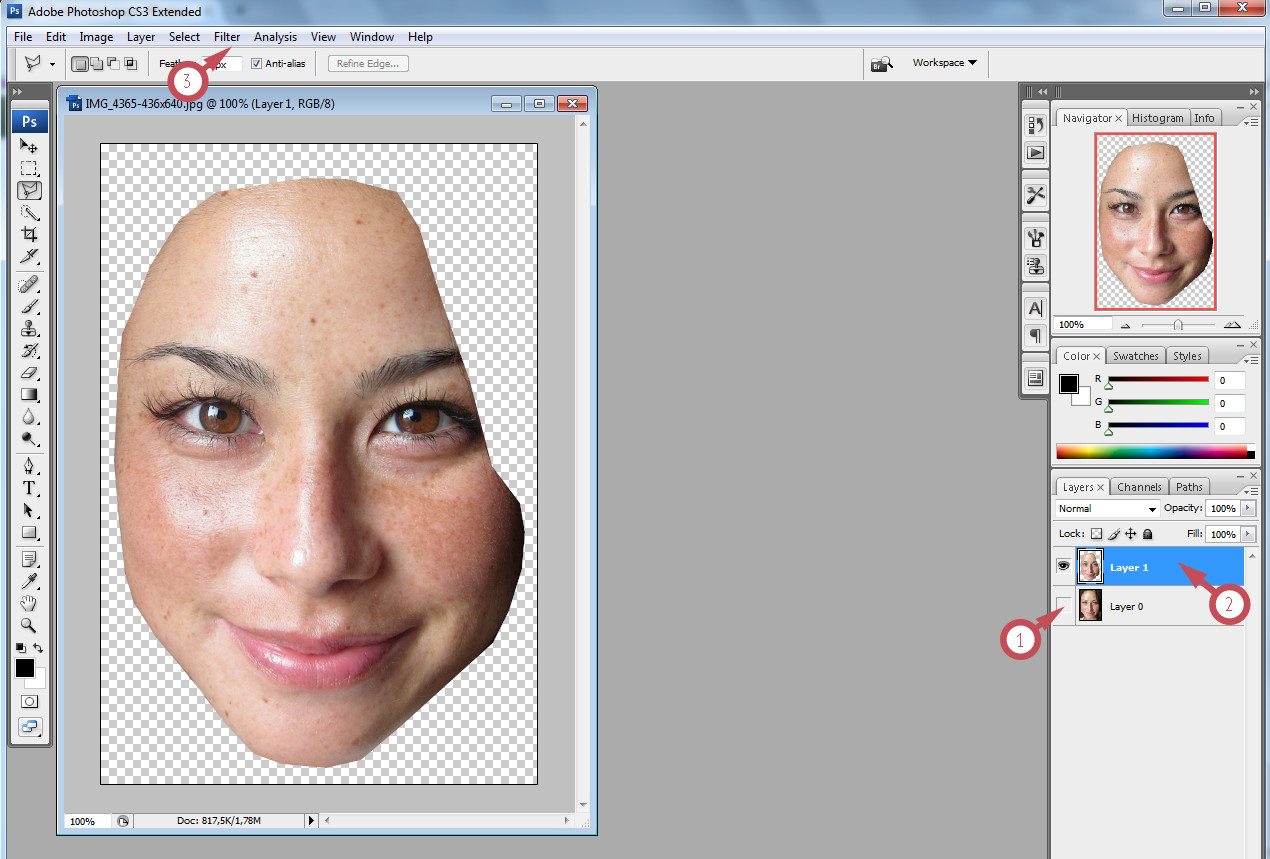The height and width of the screenshot is (859, 1270).
Task: Select the Polygonal Lasso tool in toolbox
Action: click(x=29, y=190)
